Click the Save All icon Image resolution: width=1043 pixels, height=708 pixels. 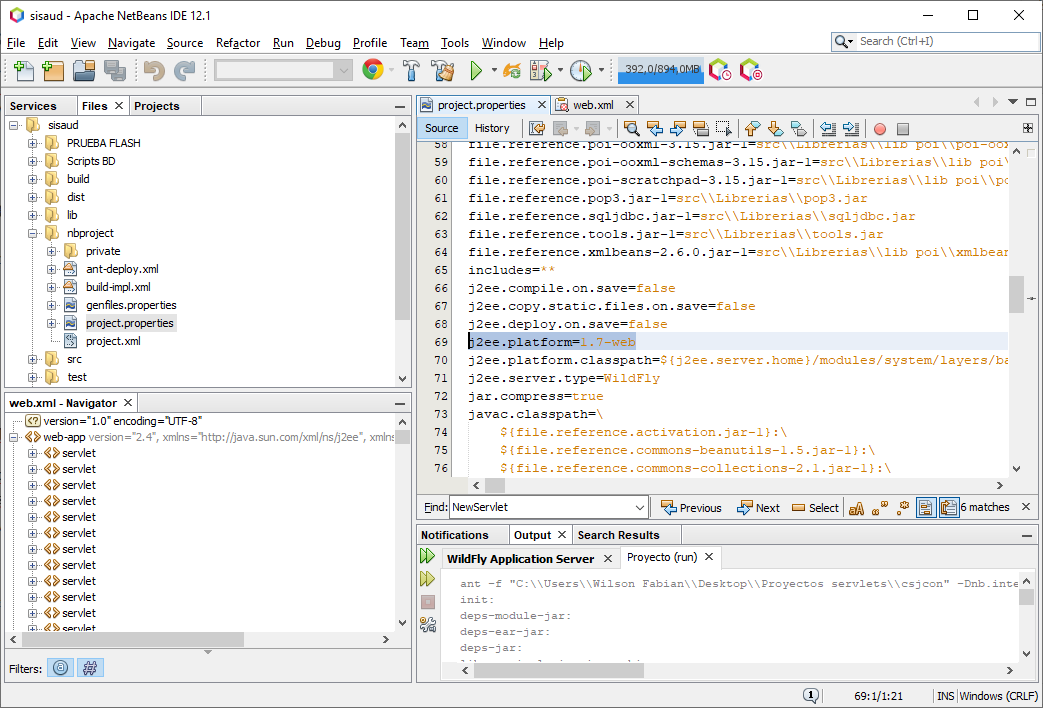click(114, 70)
